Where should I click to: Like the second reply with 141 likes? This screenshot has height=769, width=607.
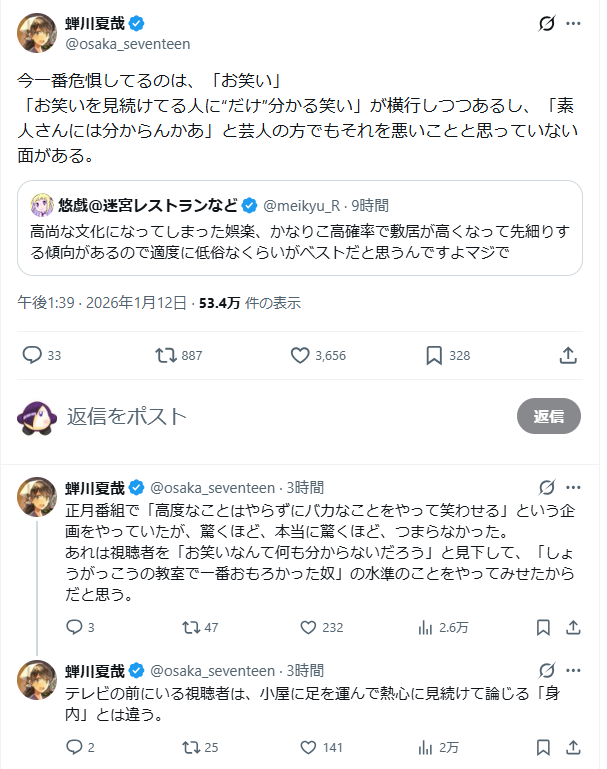coord(309,746)
